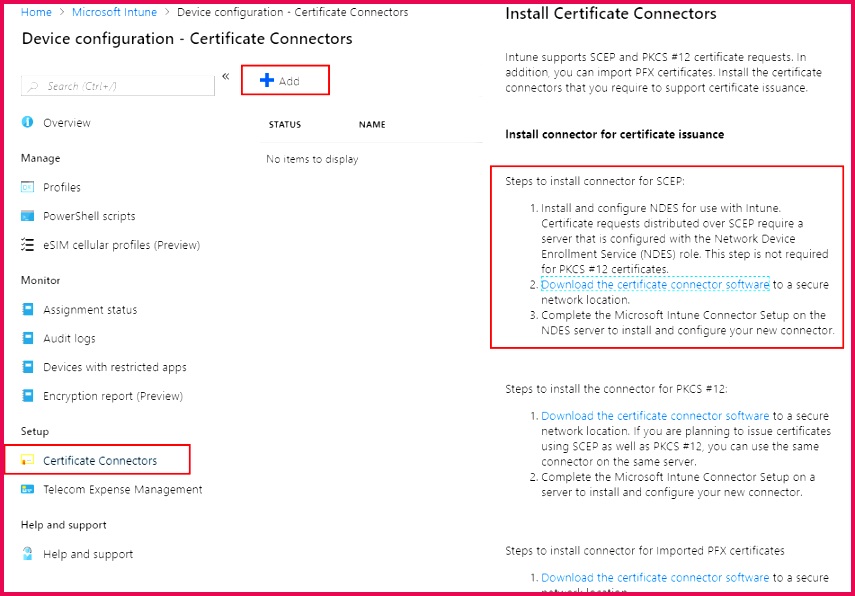Image resolution: width=855 pixels, height=596 pixels.
Task: Open Help and support menu item
Action: [88, 554]
